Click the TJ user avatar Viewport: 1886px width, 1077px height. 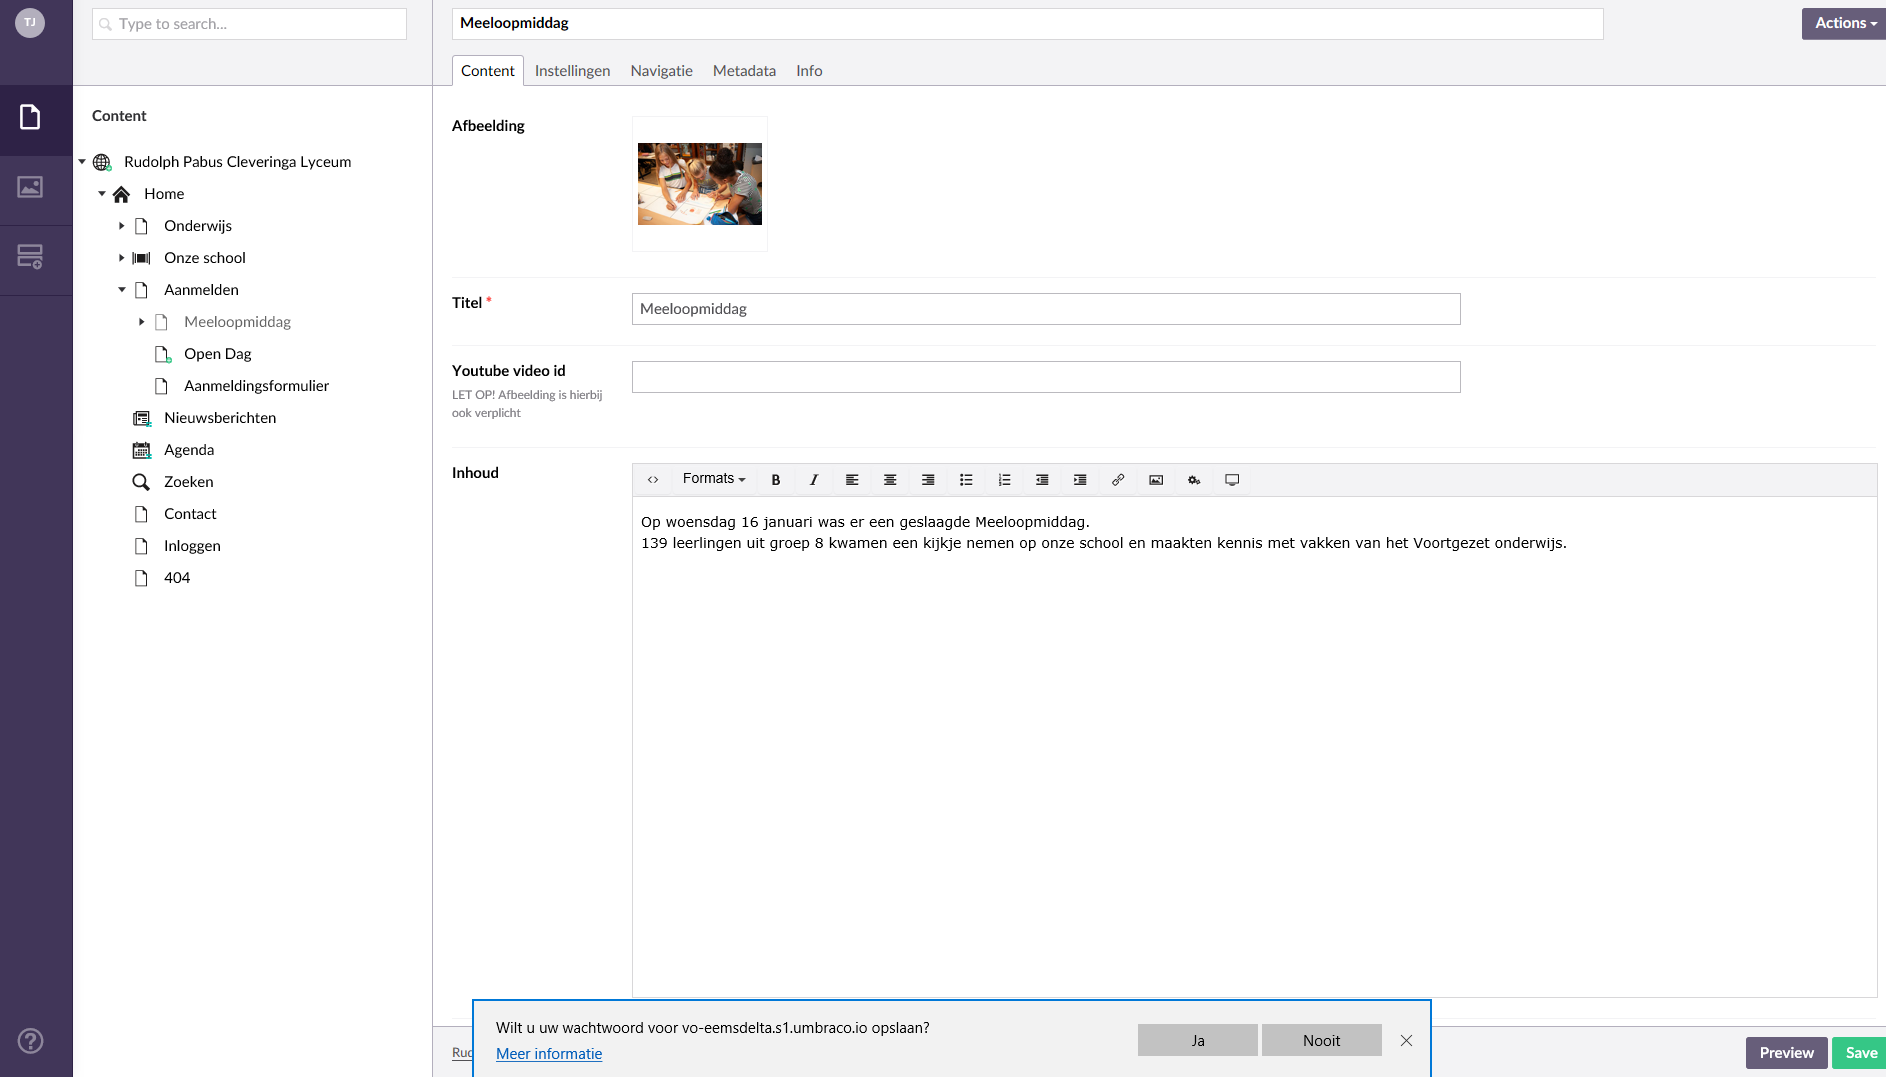point(30,22)
